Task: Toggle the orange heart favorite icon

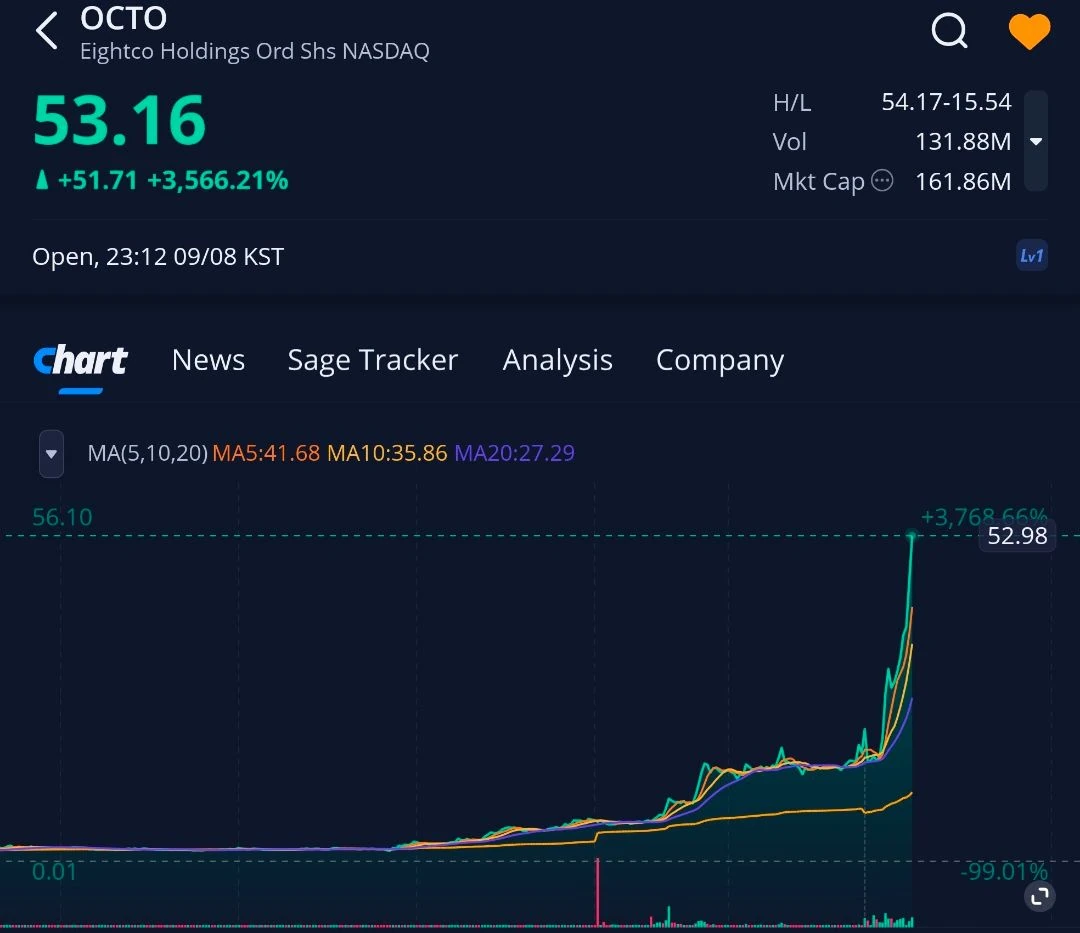Action: (1029, 32)
